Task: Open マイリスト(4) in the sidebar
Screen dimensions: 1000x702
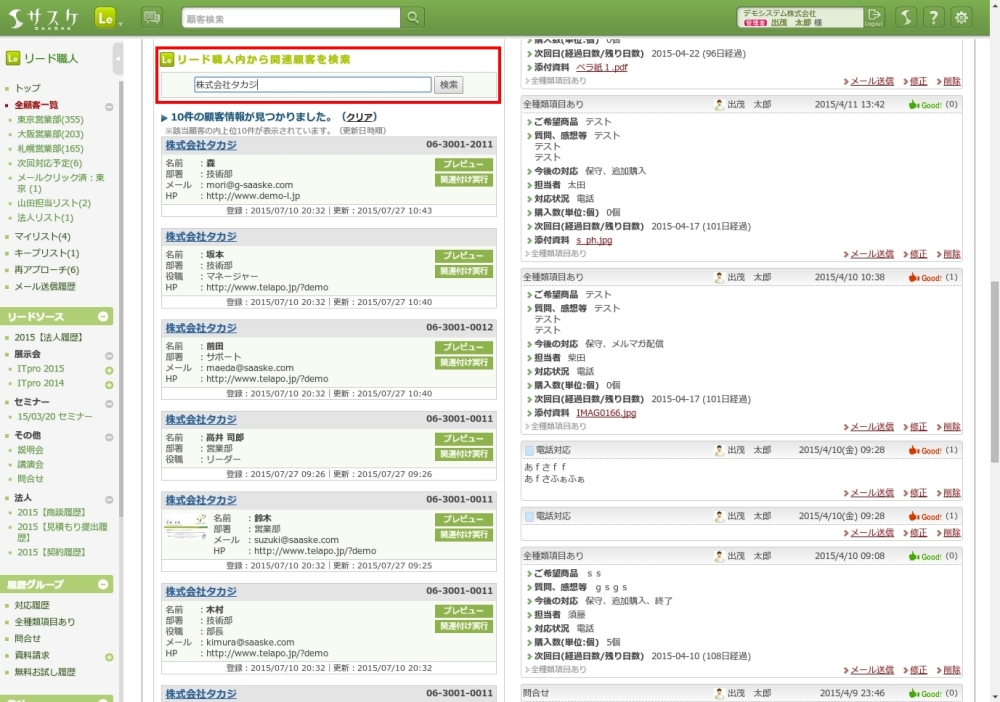Action: coord(42,237)
